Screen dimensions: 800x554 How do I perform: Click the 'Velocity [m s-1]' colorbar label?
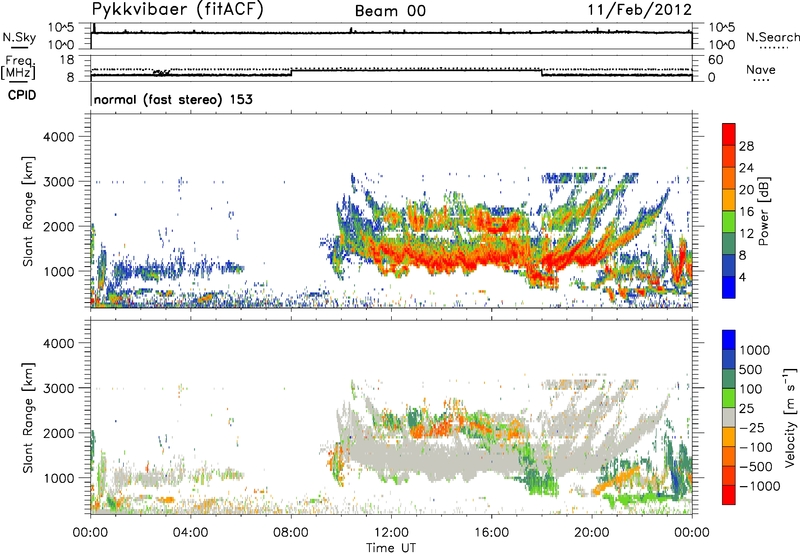click(790, 417)
